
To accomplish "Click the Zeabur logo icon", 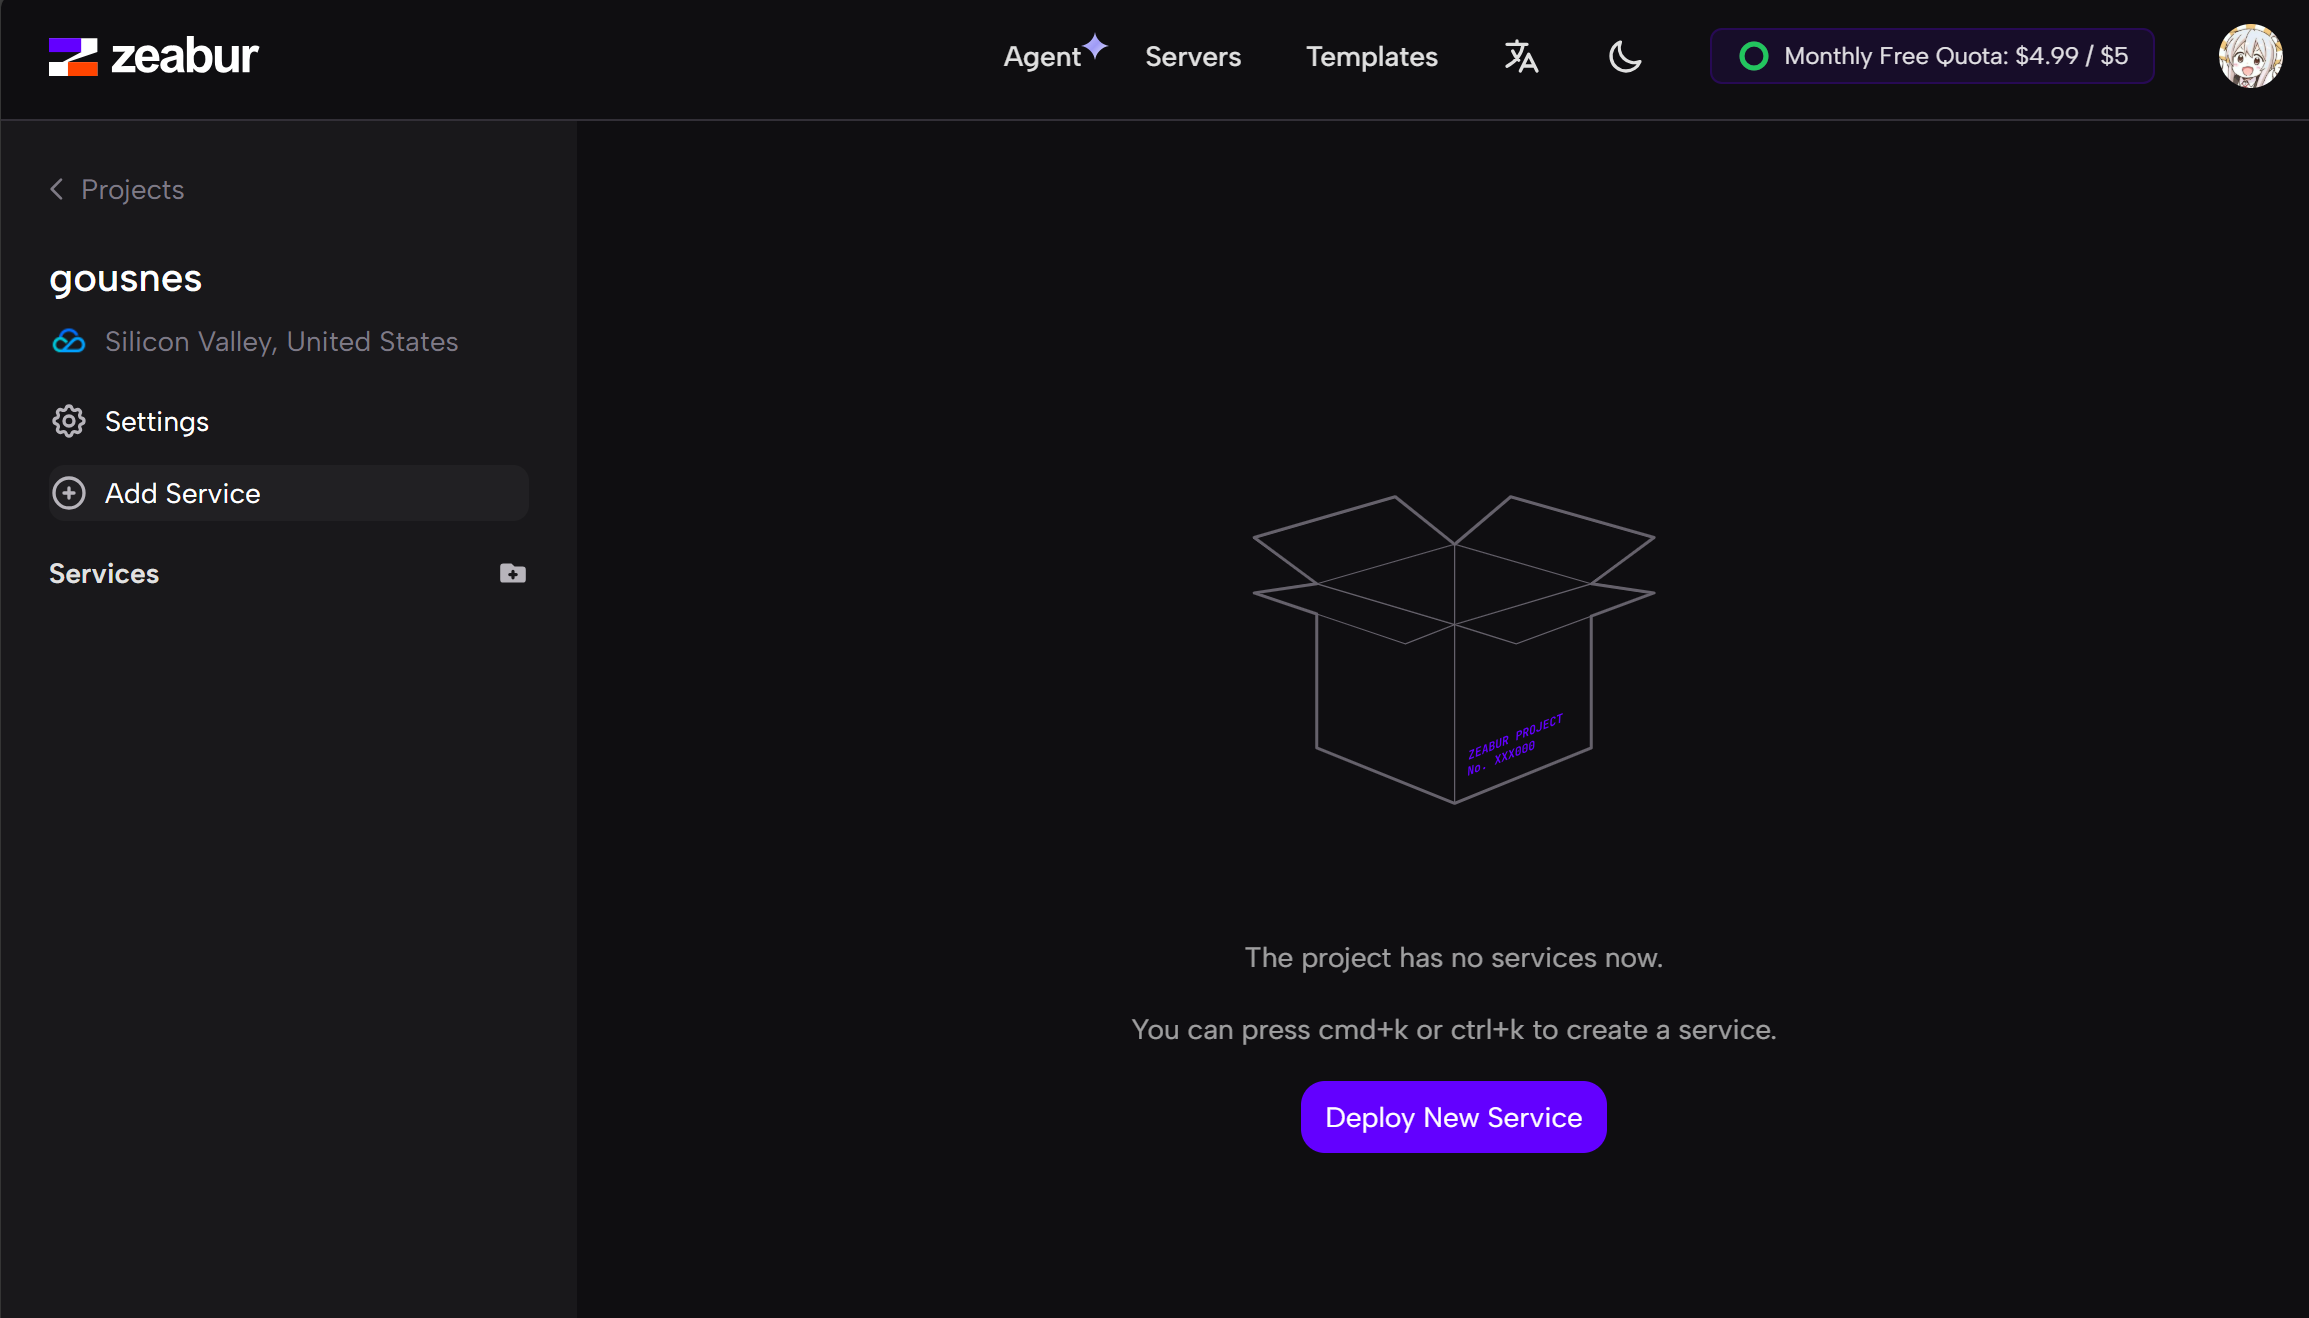I will (73, 57).
